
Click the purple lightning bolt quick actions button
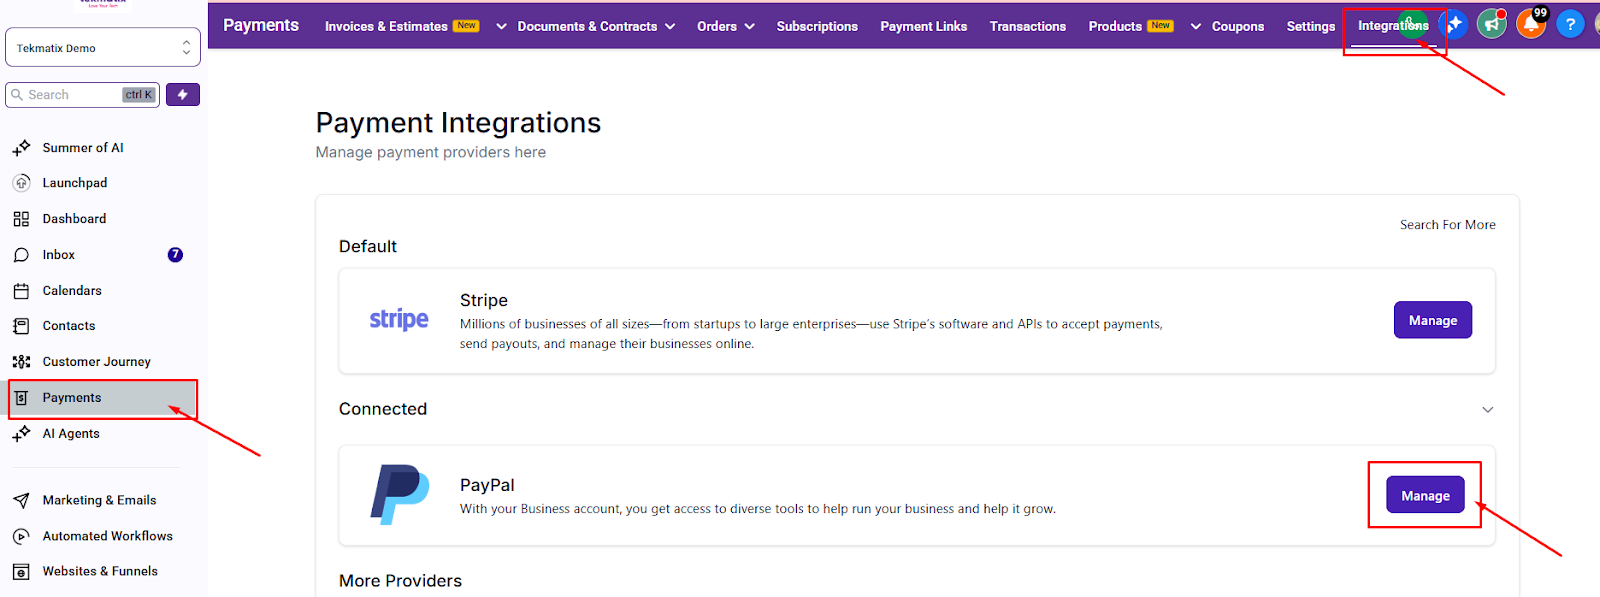(182, 95)
